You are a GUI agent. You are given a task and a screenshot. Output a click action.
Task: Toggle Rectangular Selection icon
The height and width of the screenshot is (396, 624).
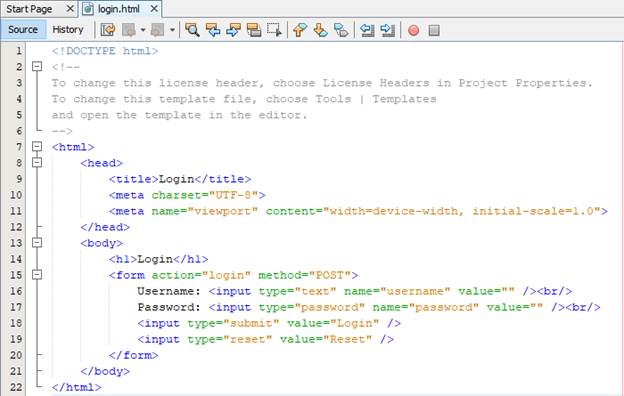274,30
